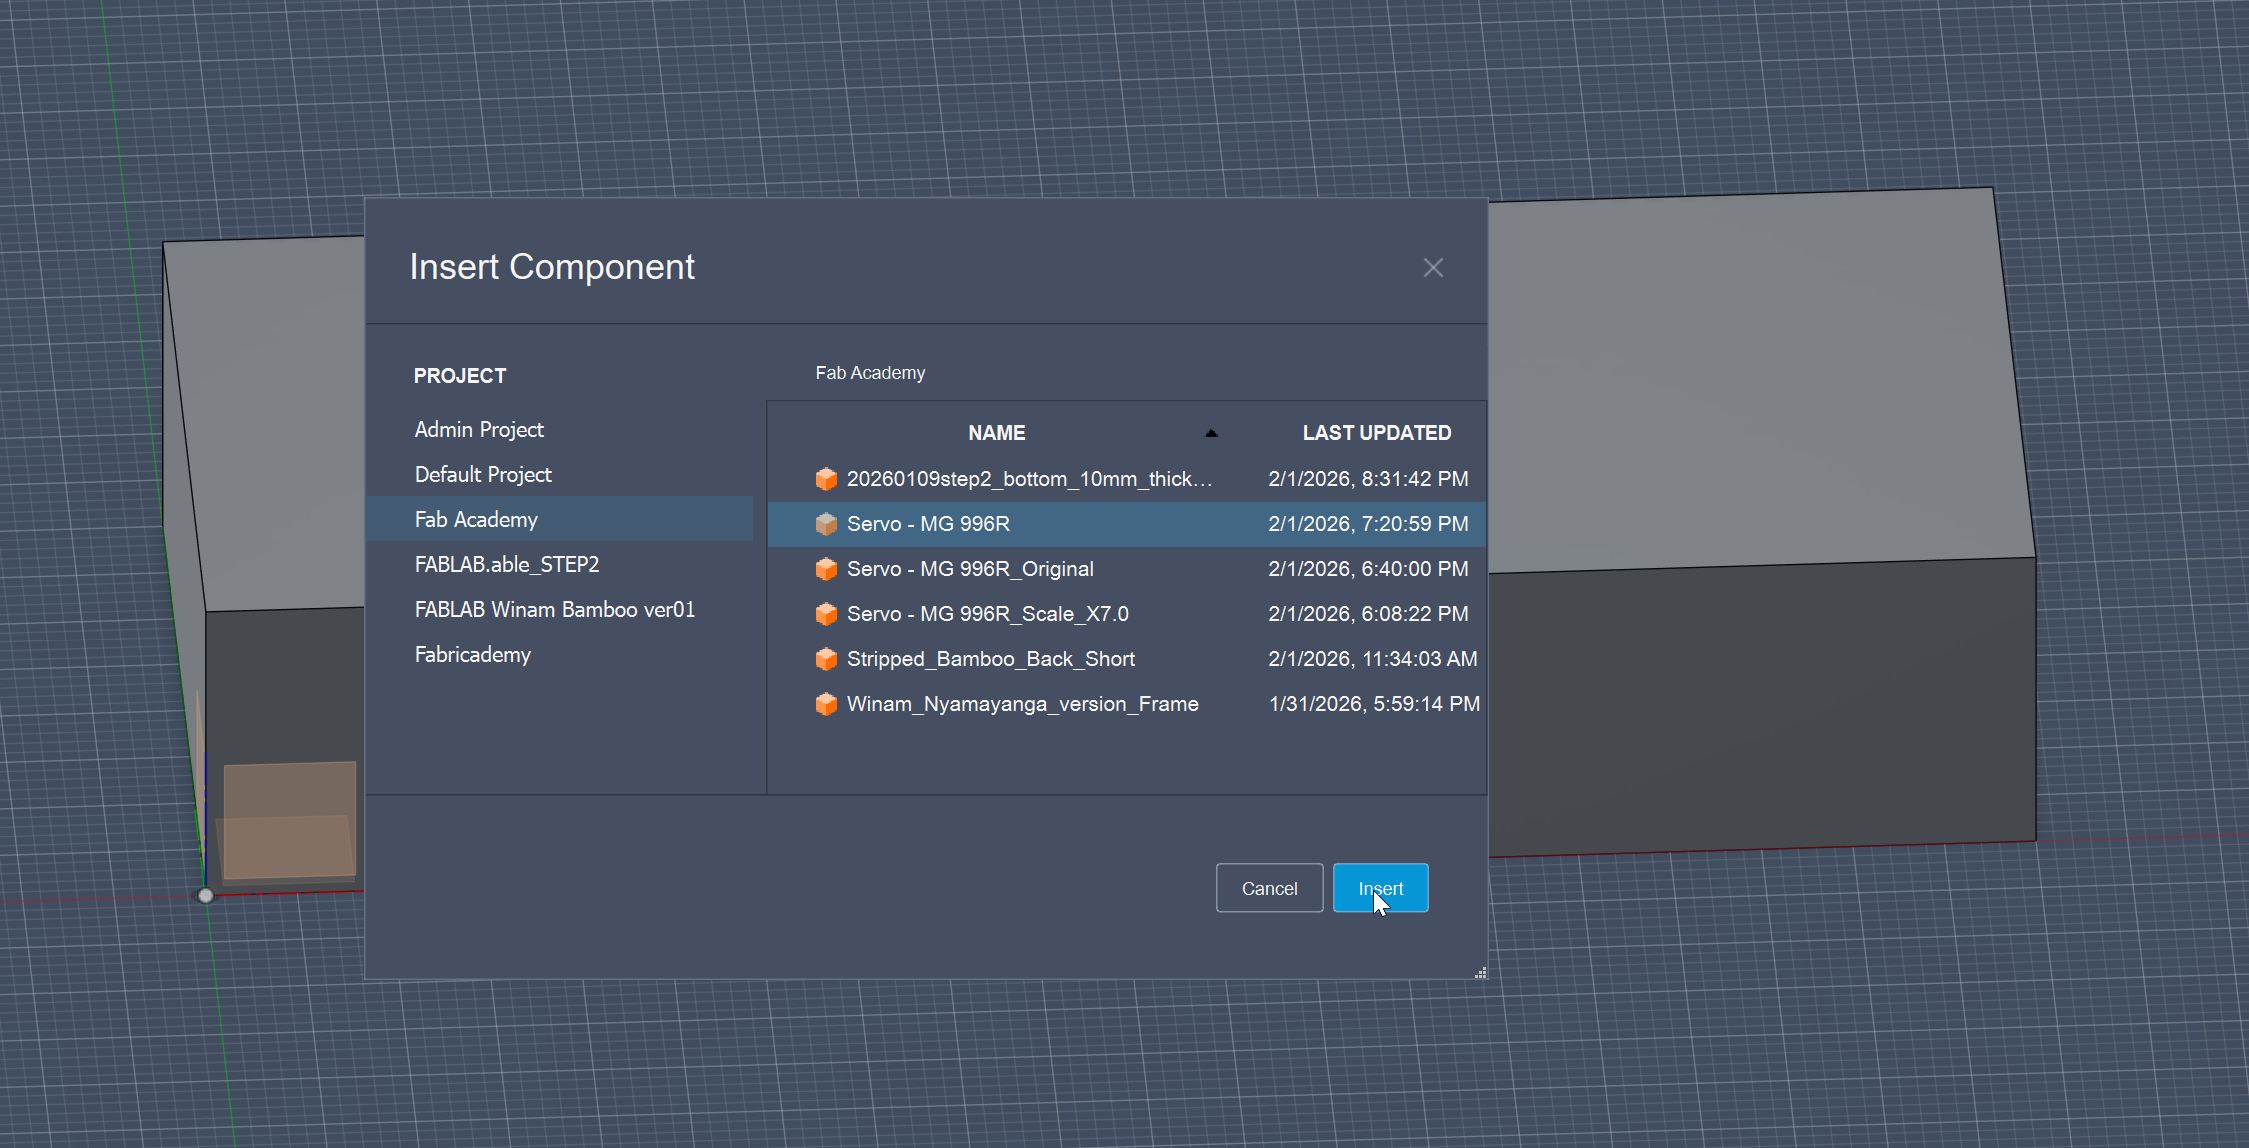Sort the list by the NAME header
Viewport: 2249px width, 1148px height.
tap(996, 433)
